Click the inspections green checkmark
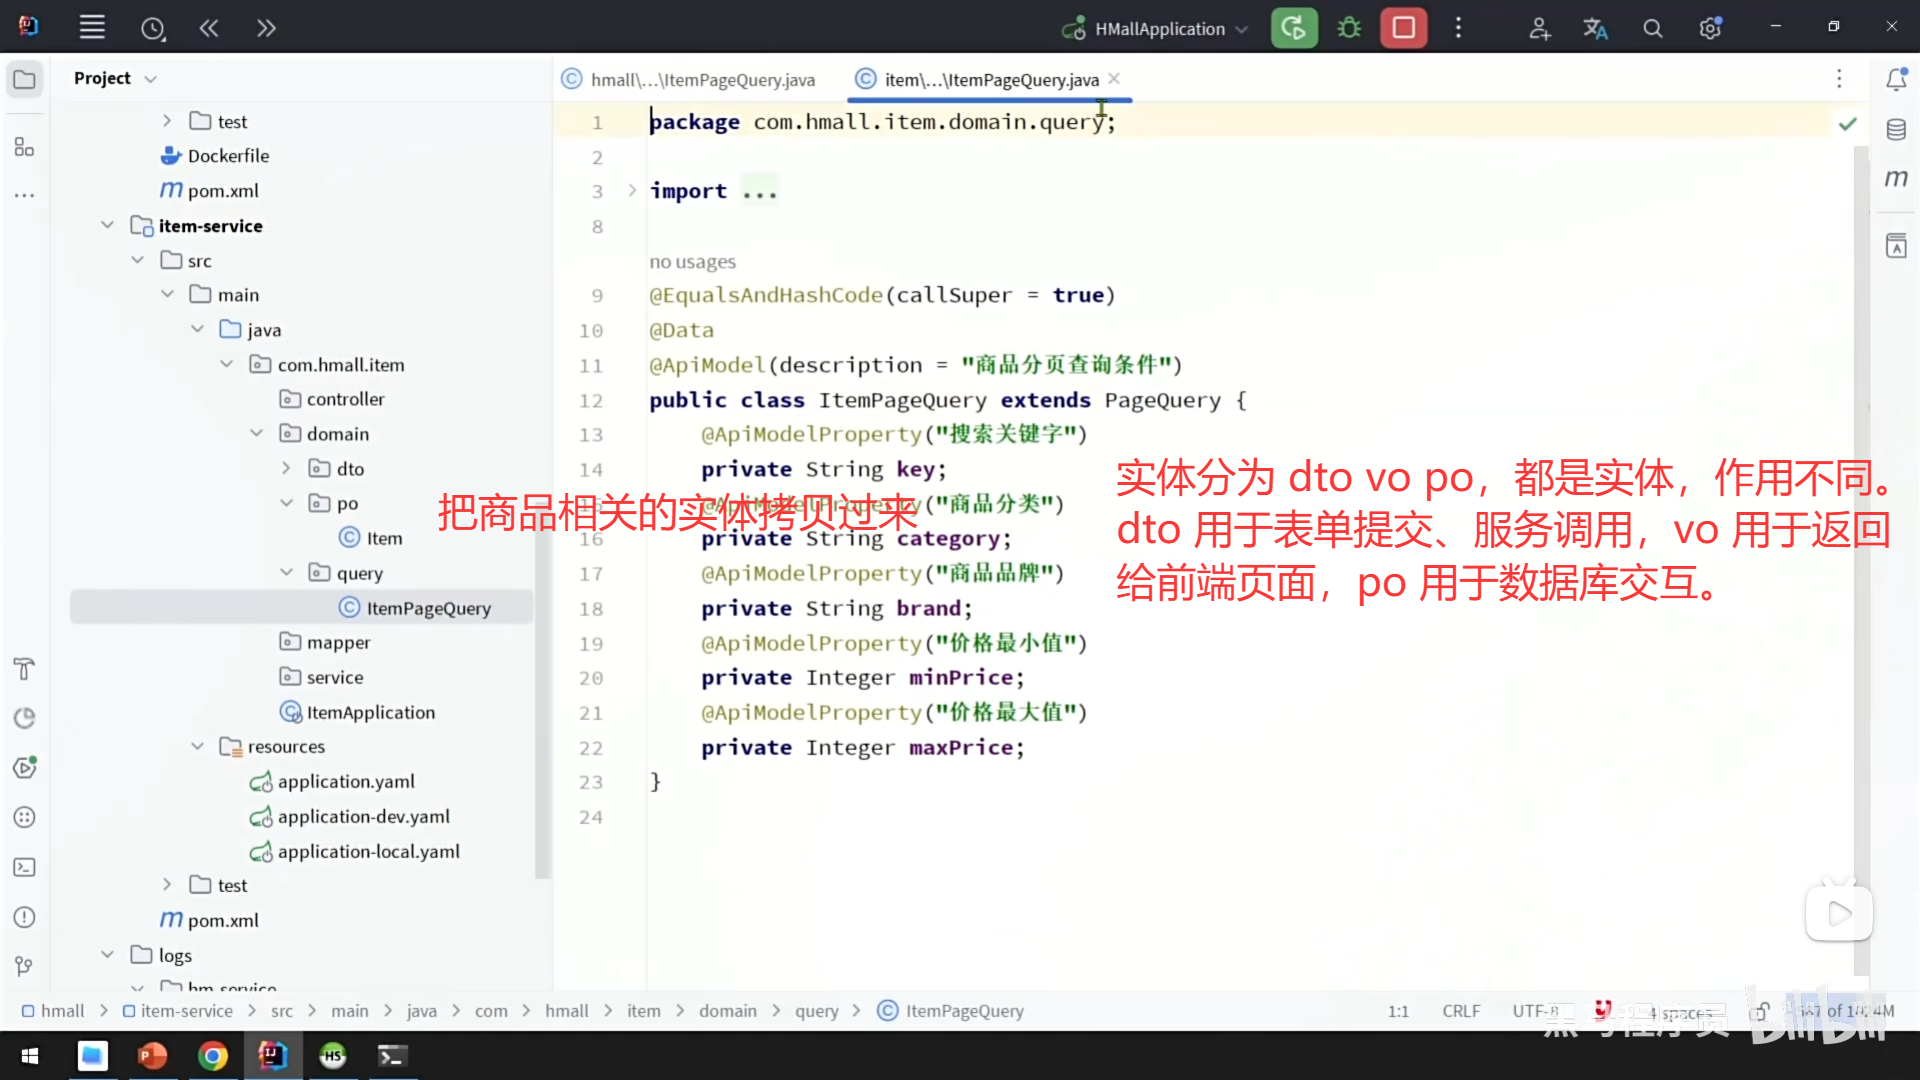The width and height of the screenshot is (1920, 1080). [1847, 123]
